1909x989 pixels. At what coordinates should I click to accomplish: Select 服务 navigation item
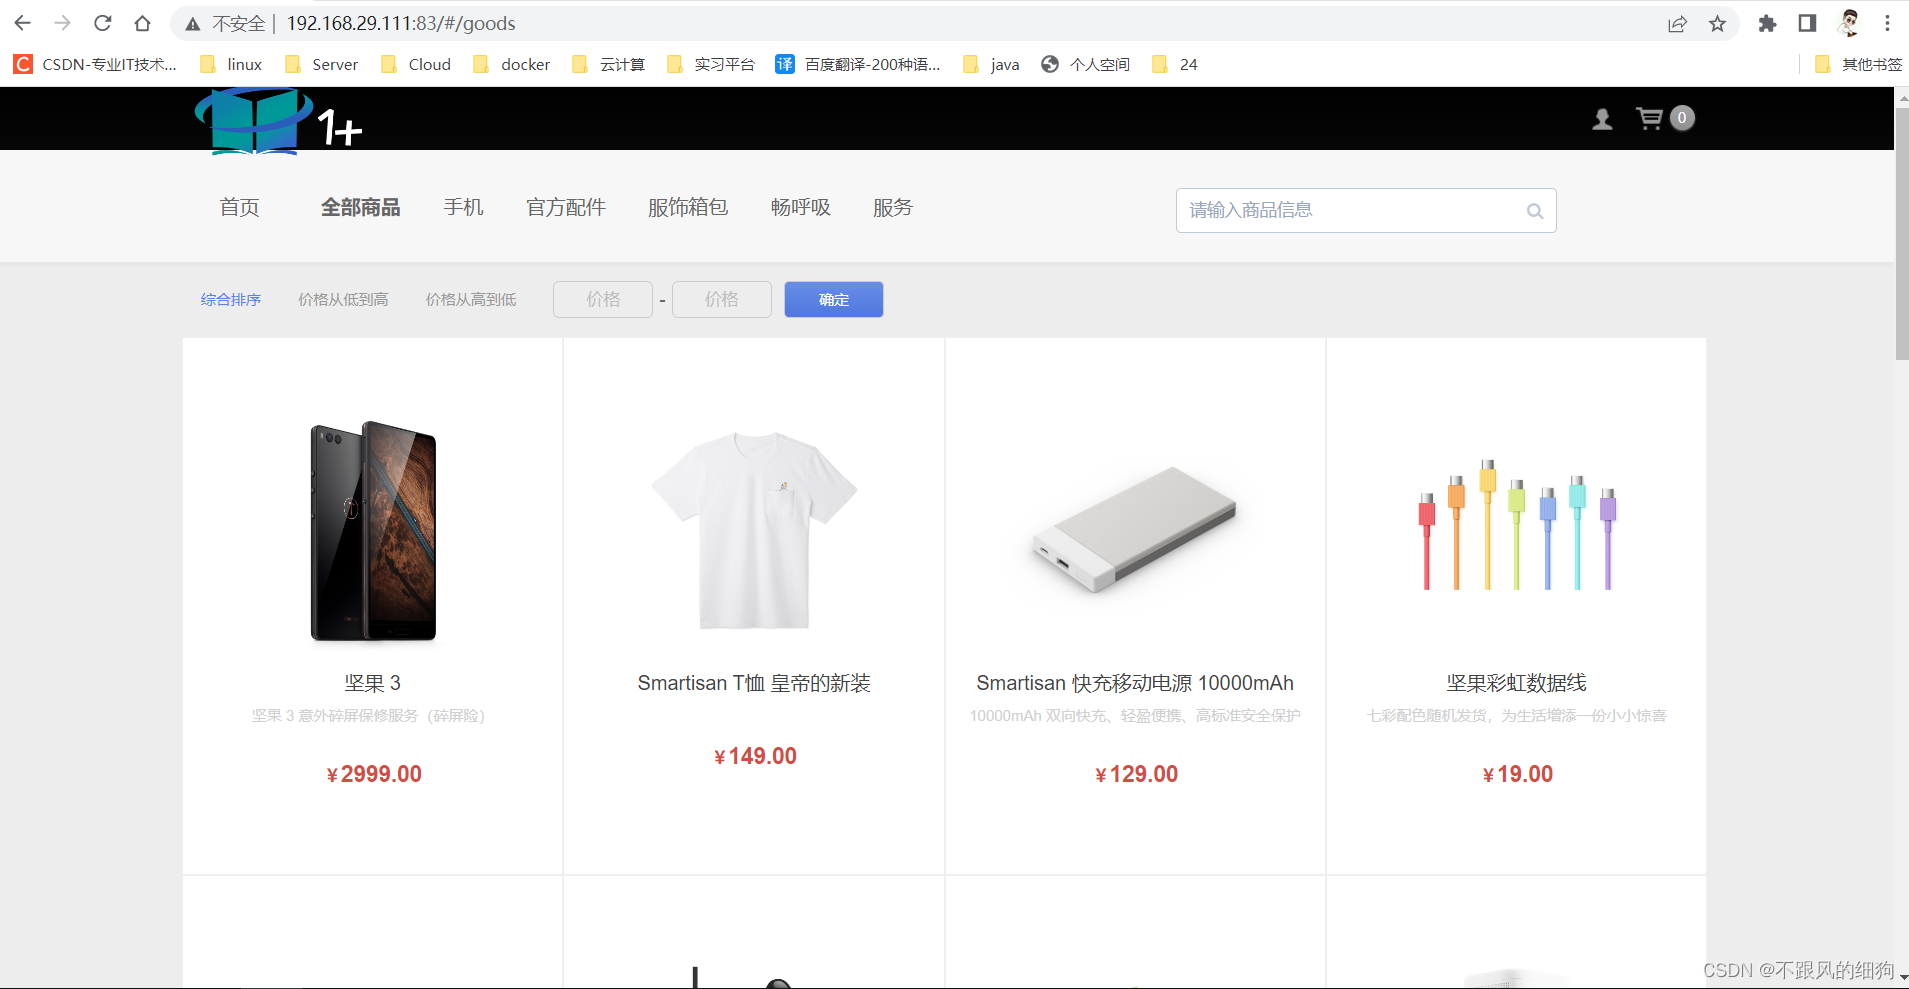click(893, 207)
